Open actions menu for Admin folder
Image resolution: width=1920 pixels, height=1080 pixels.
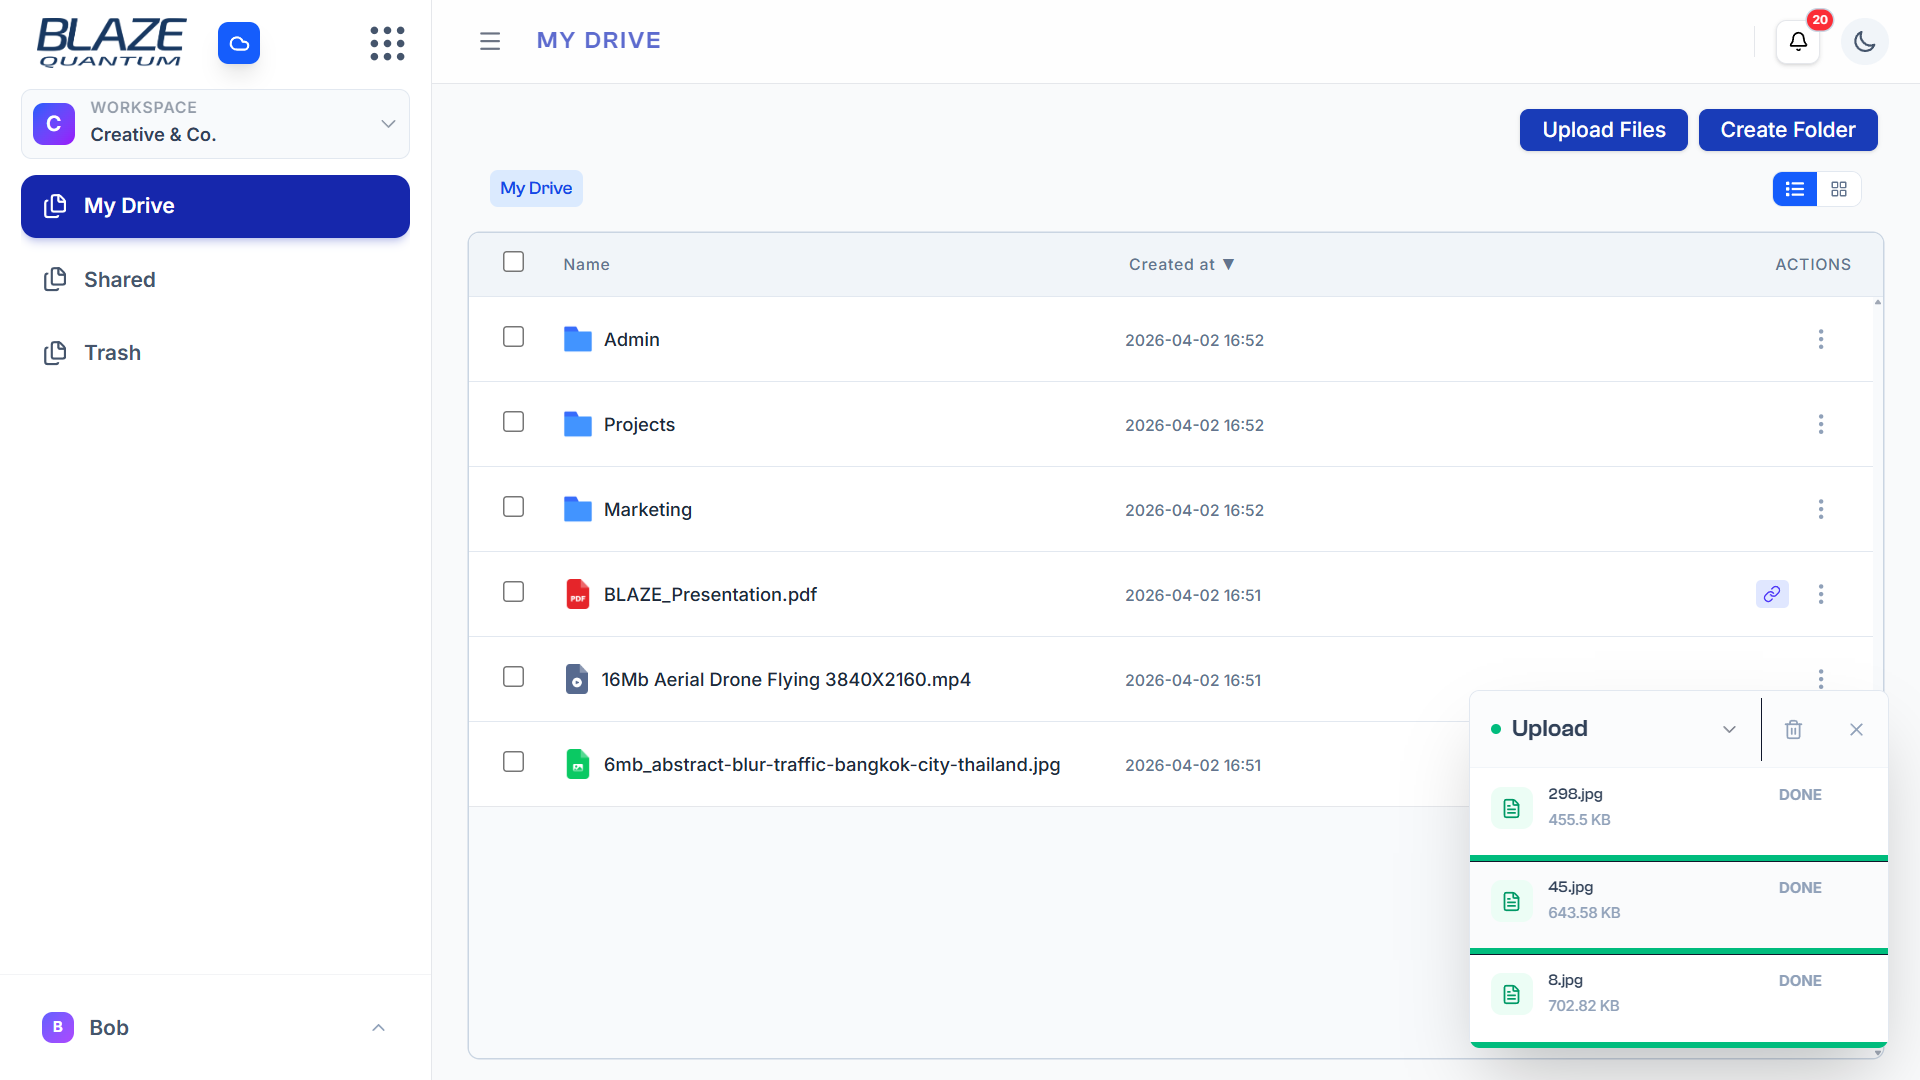click(x=1821, y=339)
